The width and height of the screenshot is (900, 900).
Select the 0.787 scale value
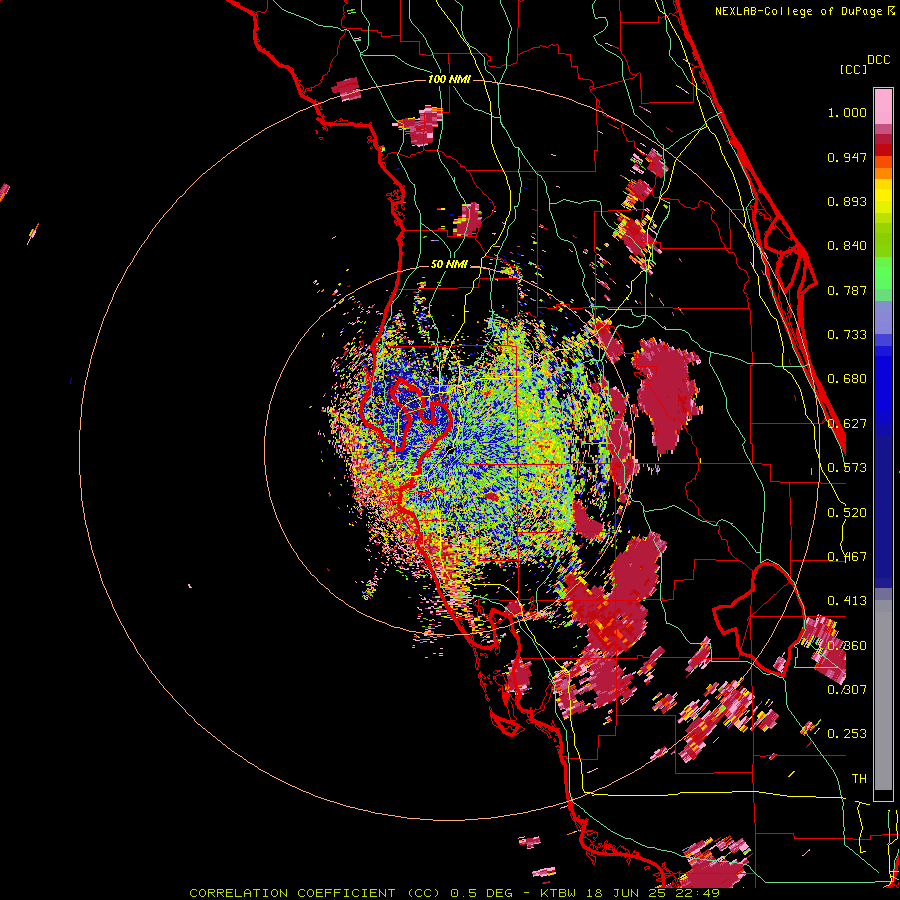[x=847, y=290]
